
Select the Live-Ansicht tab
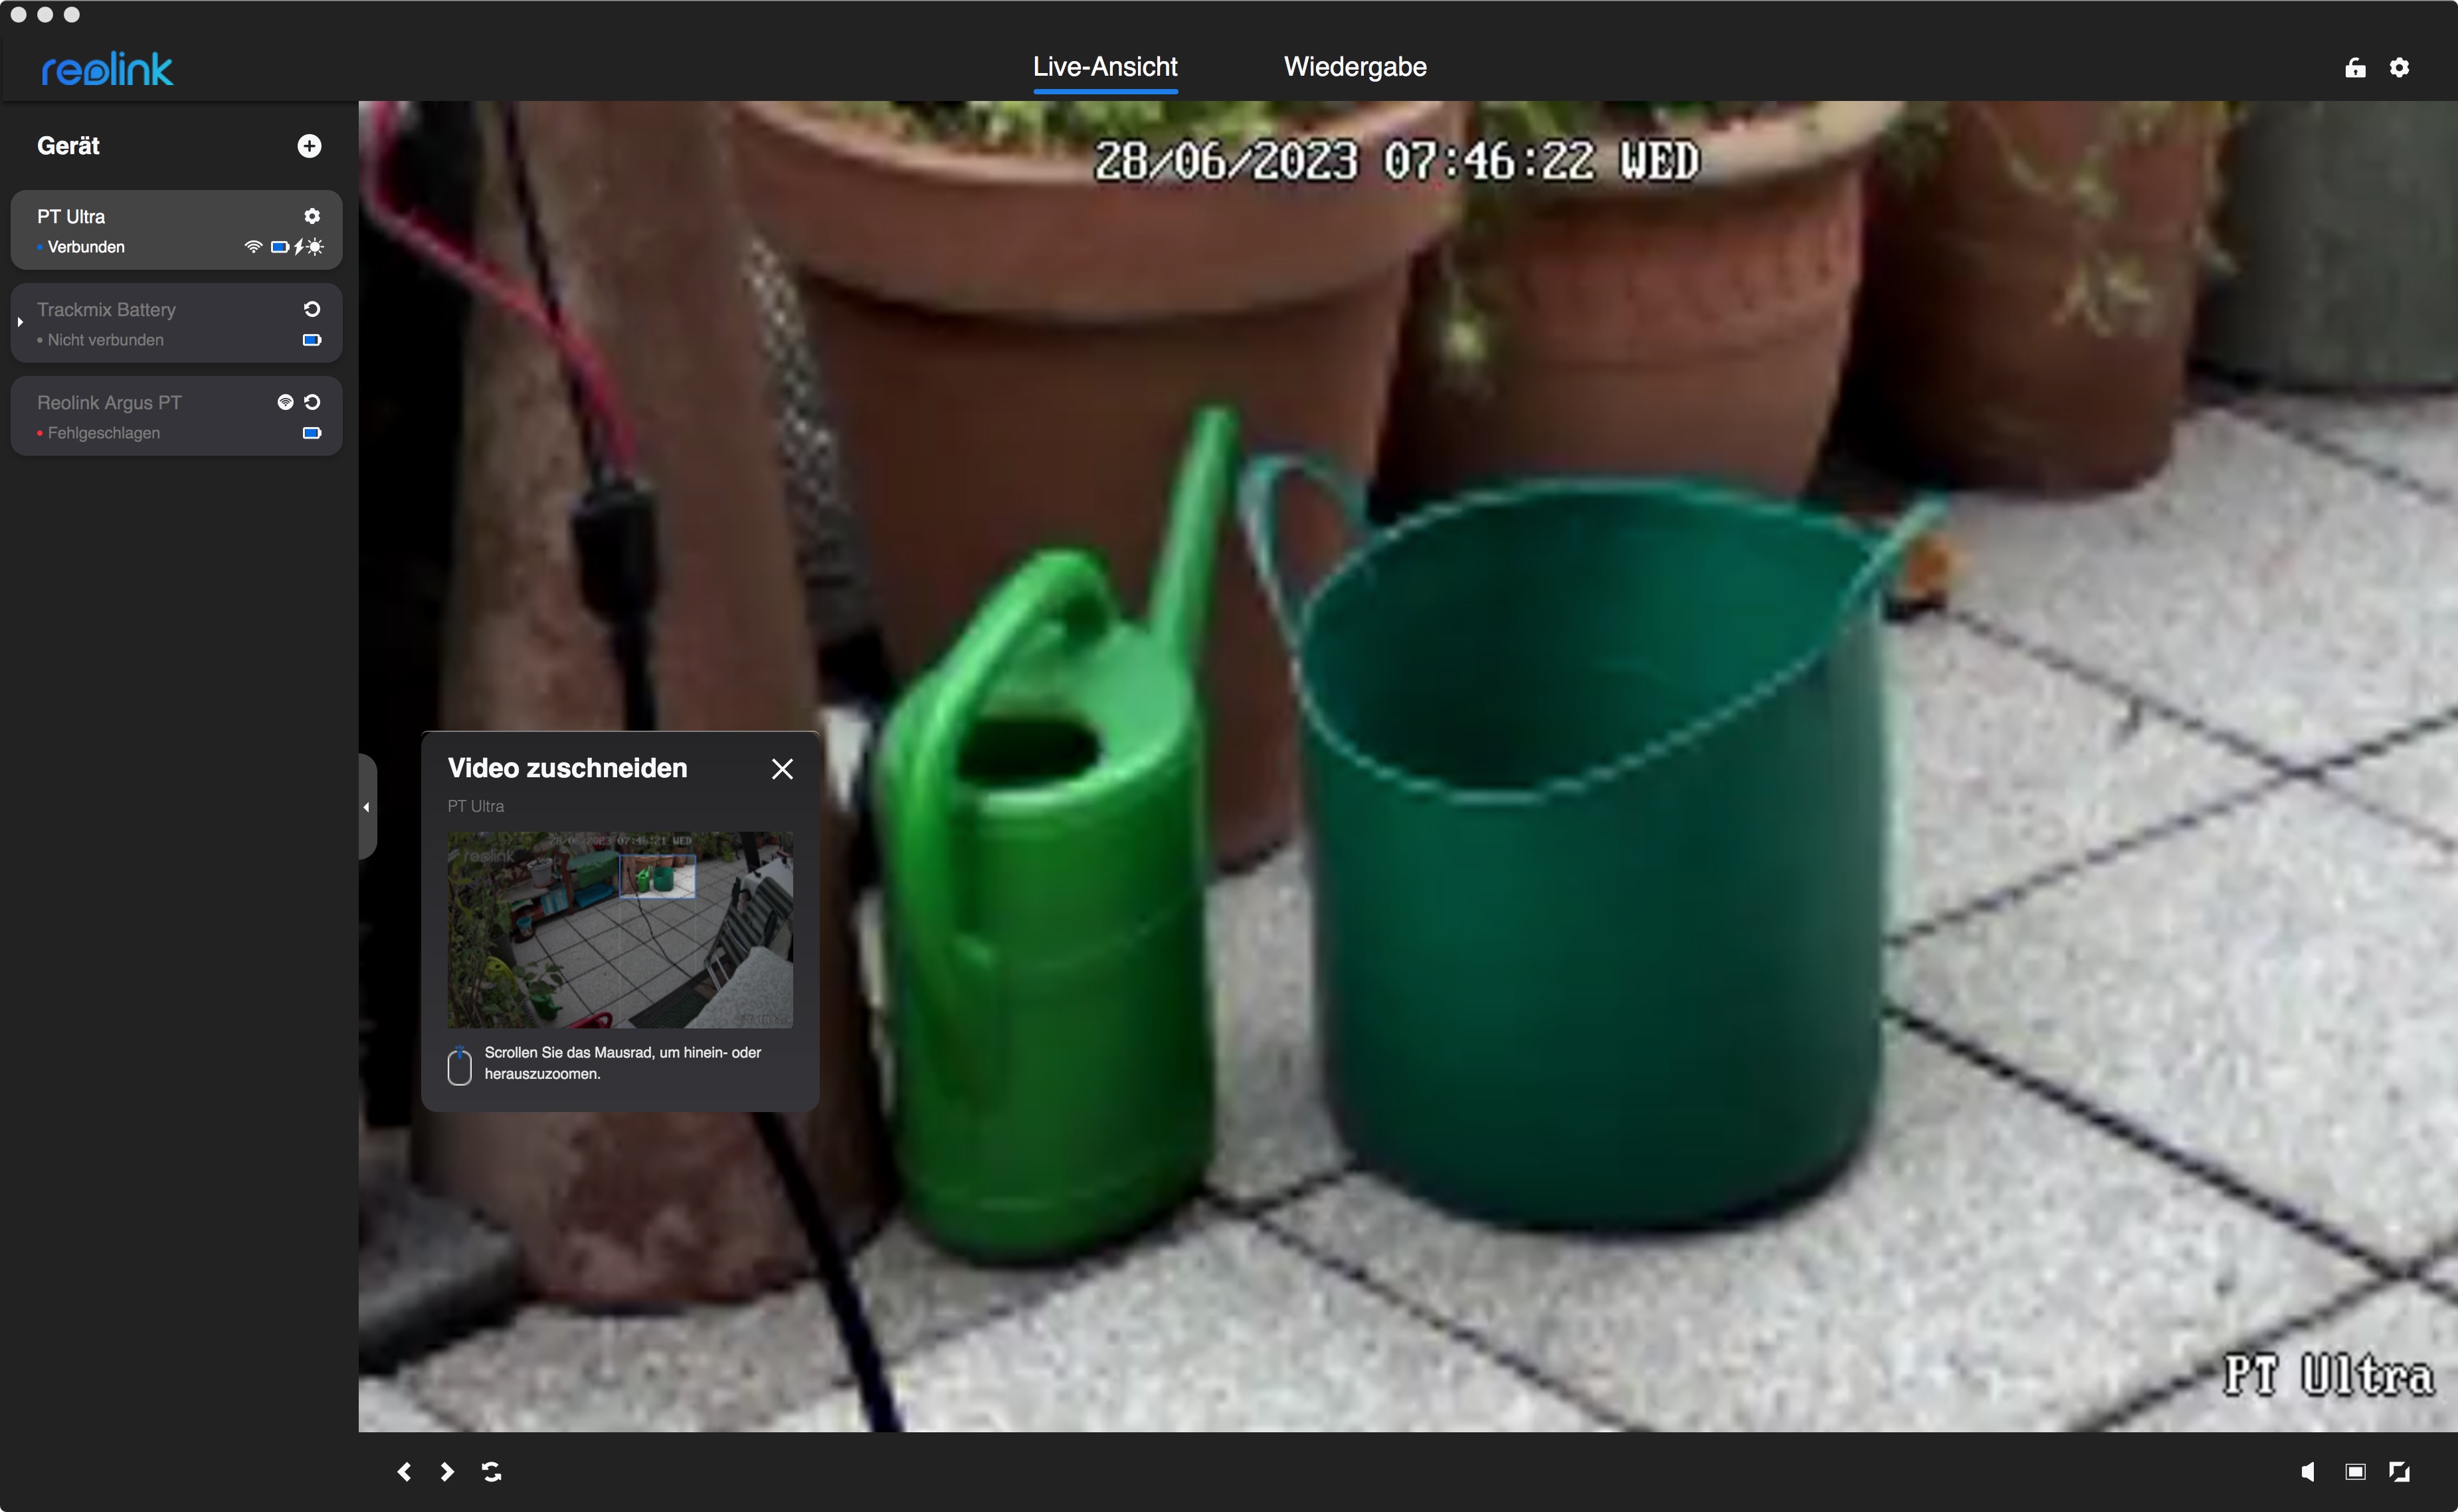[1104, 67]
